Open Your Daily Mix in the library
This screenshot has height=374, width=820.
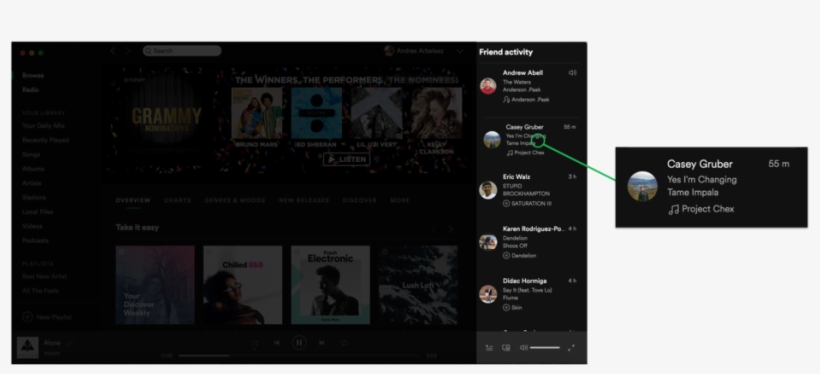(x=43, y=126)
